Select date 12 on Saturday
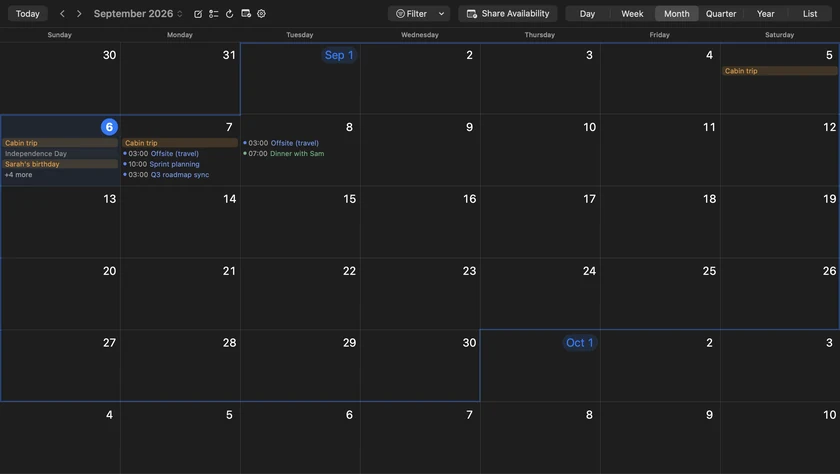Image resolution: width=840 pixels, height=474 pixels. (829, 127)
